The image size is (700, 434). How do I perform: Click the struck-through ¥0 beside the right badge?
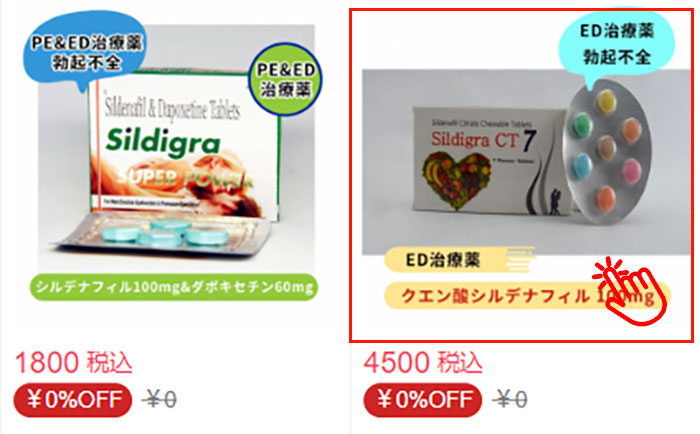510,399
